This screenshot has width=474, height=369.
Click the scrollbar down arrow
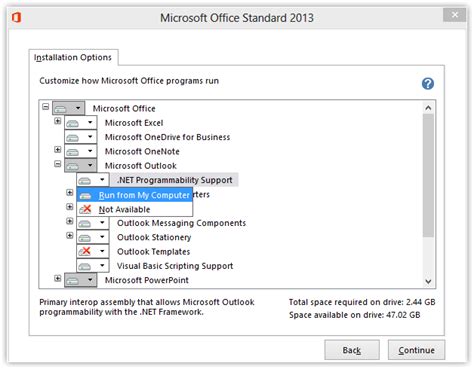point(428,282)
